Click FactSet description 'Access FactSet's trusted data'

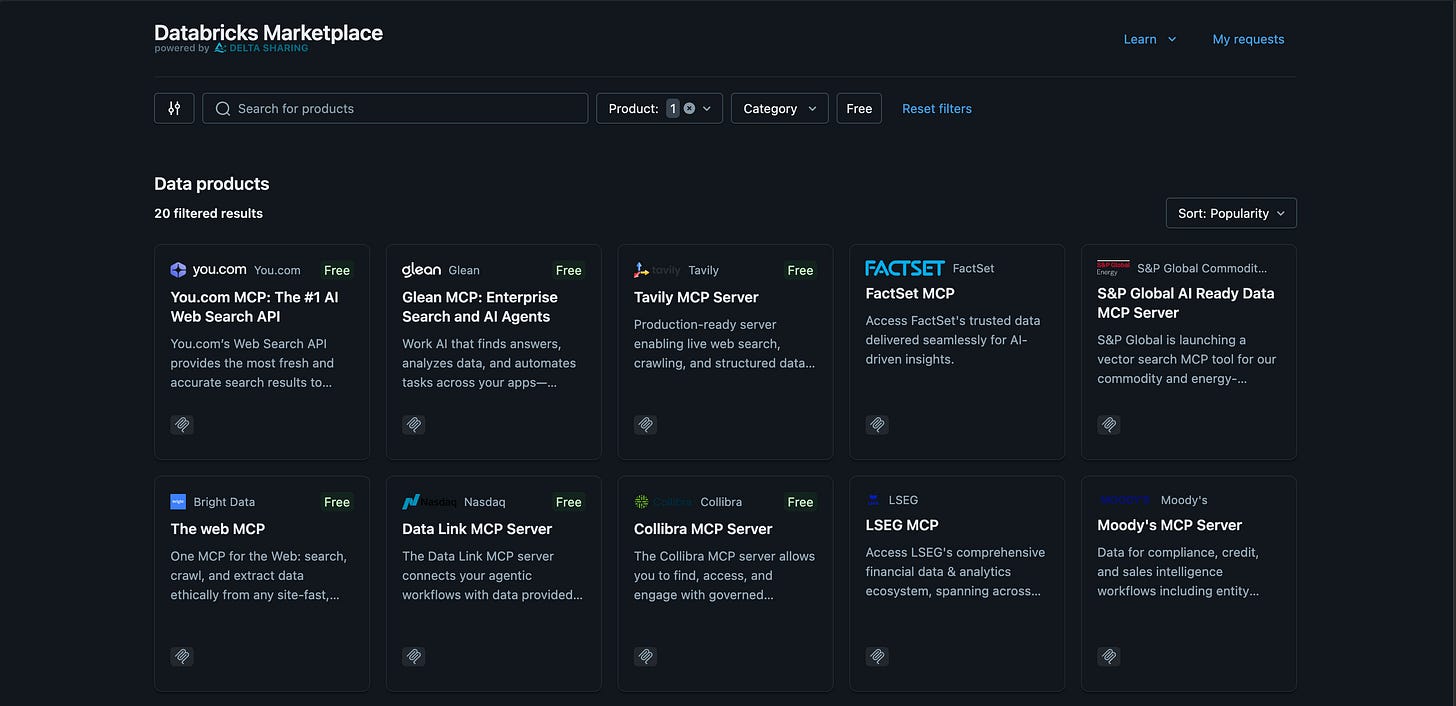point(953,320)
